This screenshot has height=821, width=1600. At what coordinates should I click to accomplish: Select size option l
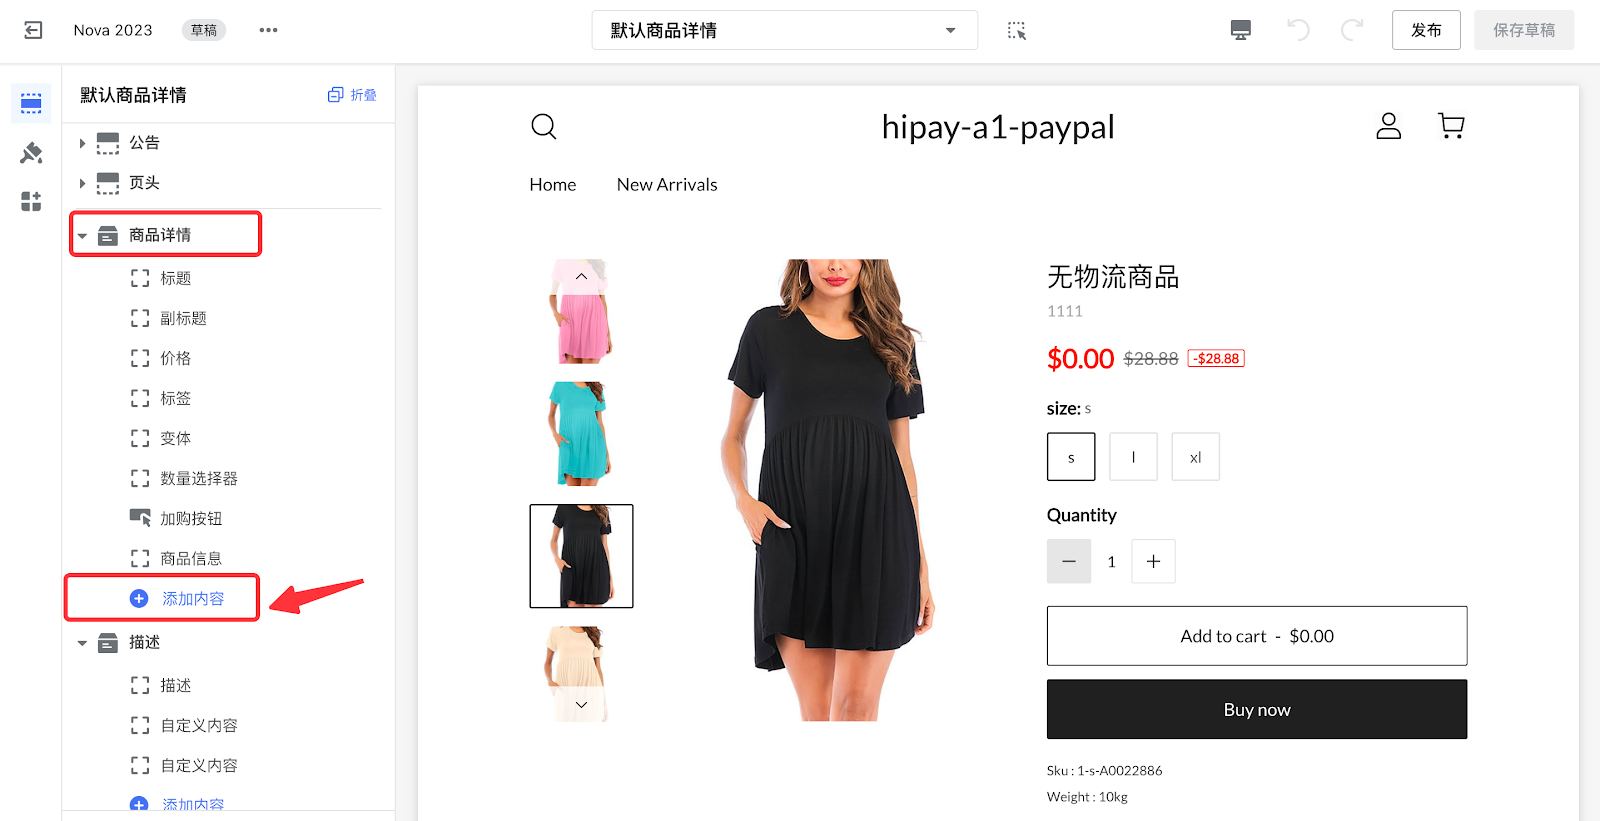tap(1133, 457)
